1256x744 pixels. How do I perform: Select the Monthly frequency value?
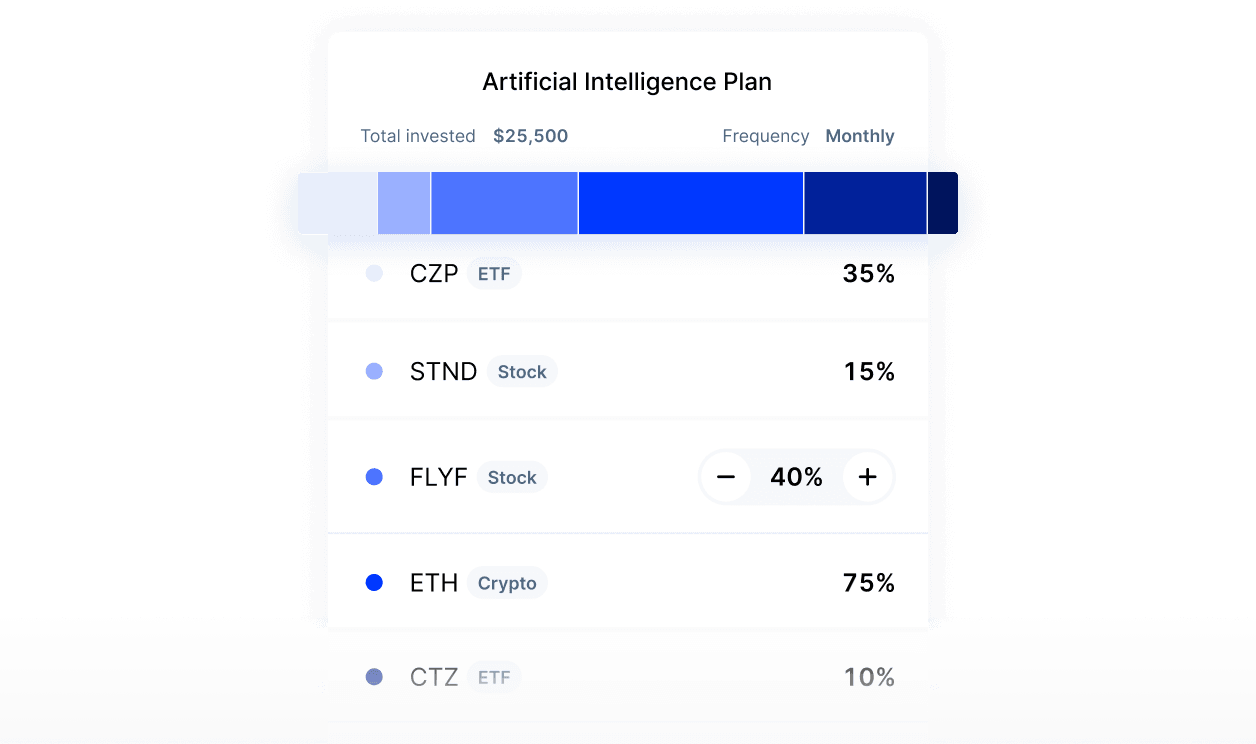(859, 136)
